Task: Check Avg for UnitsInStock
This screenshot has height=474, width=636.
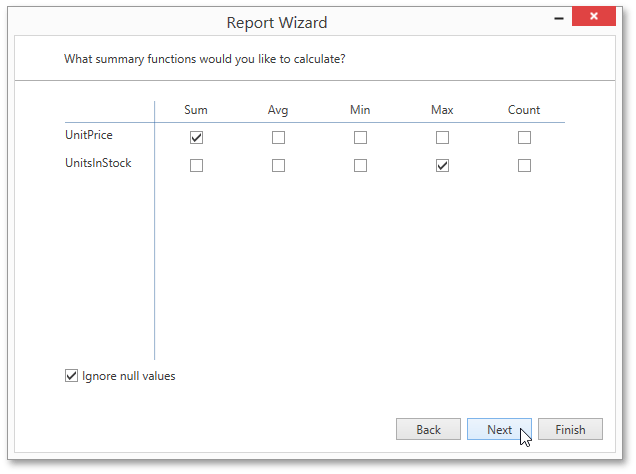Action: point(278,165)
